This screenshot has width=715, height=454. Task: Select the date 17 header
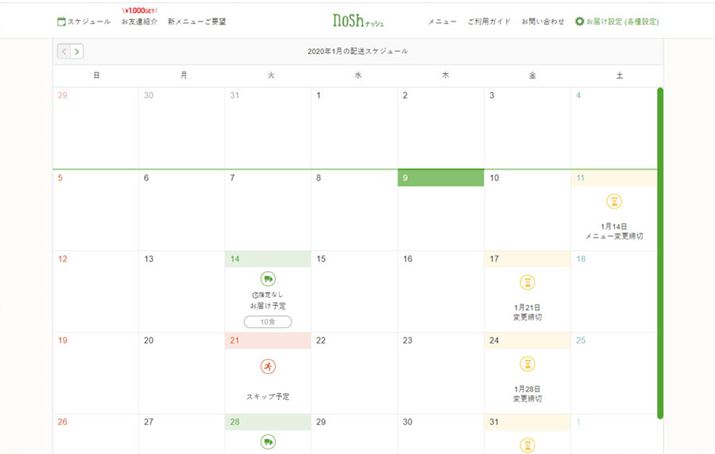(x=528, y=259)
